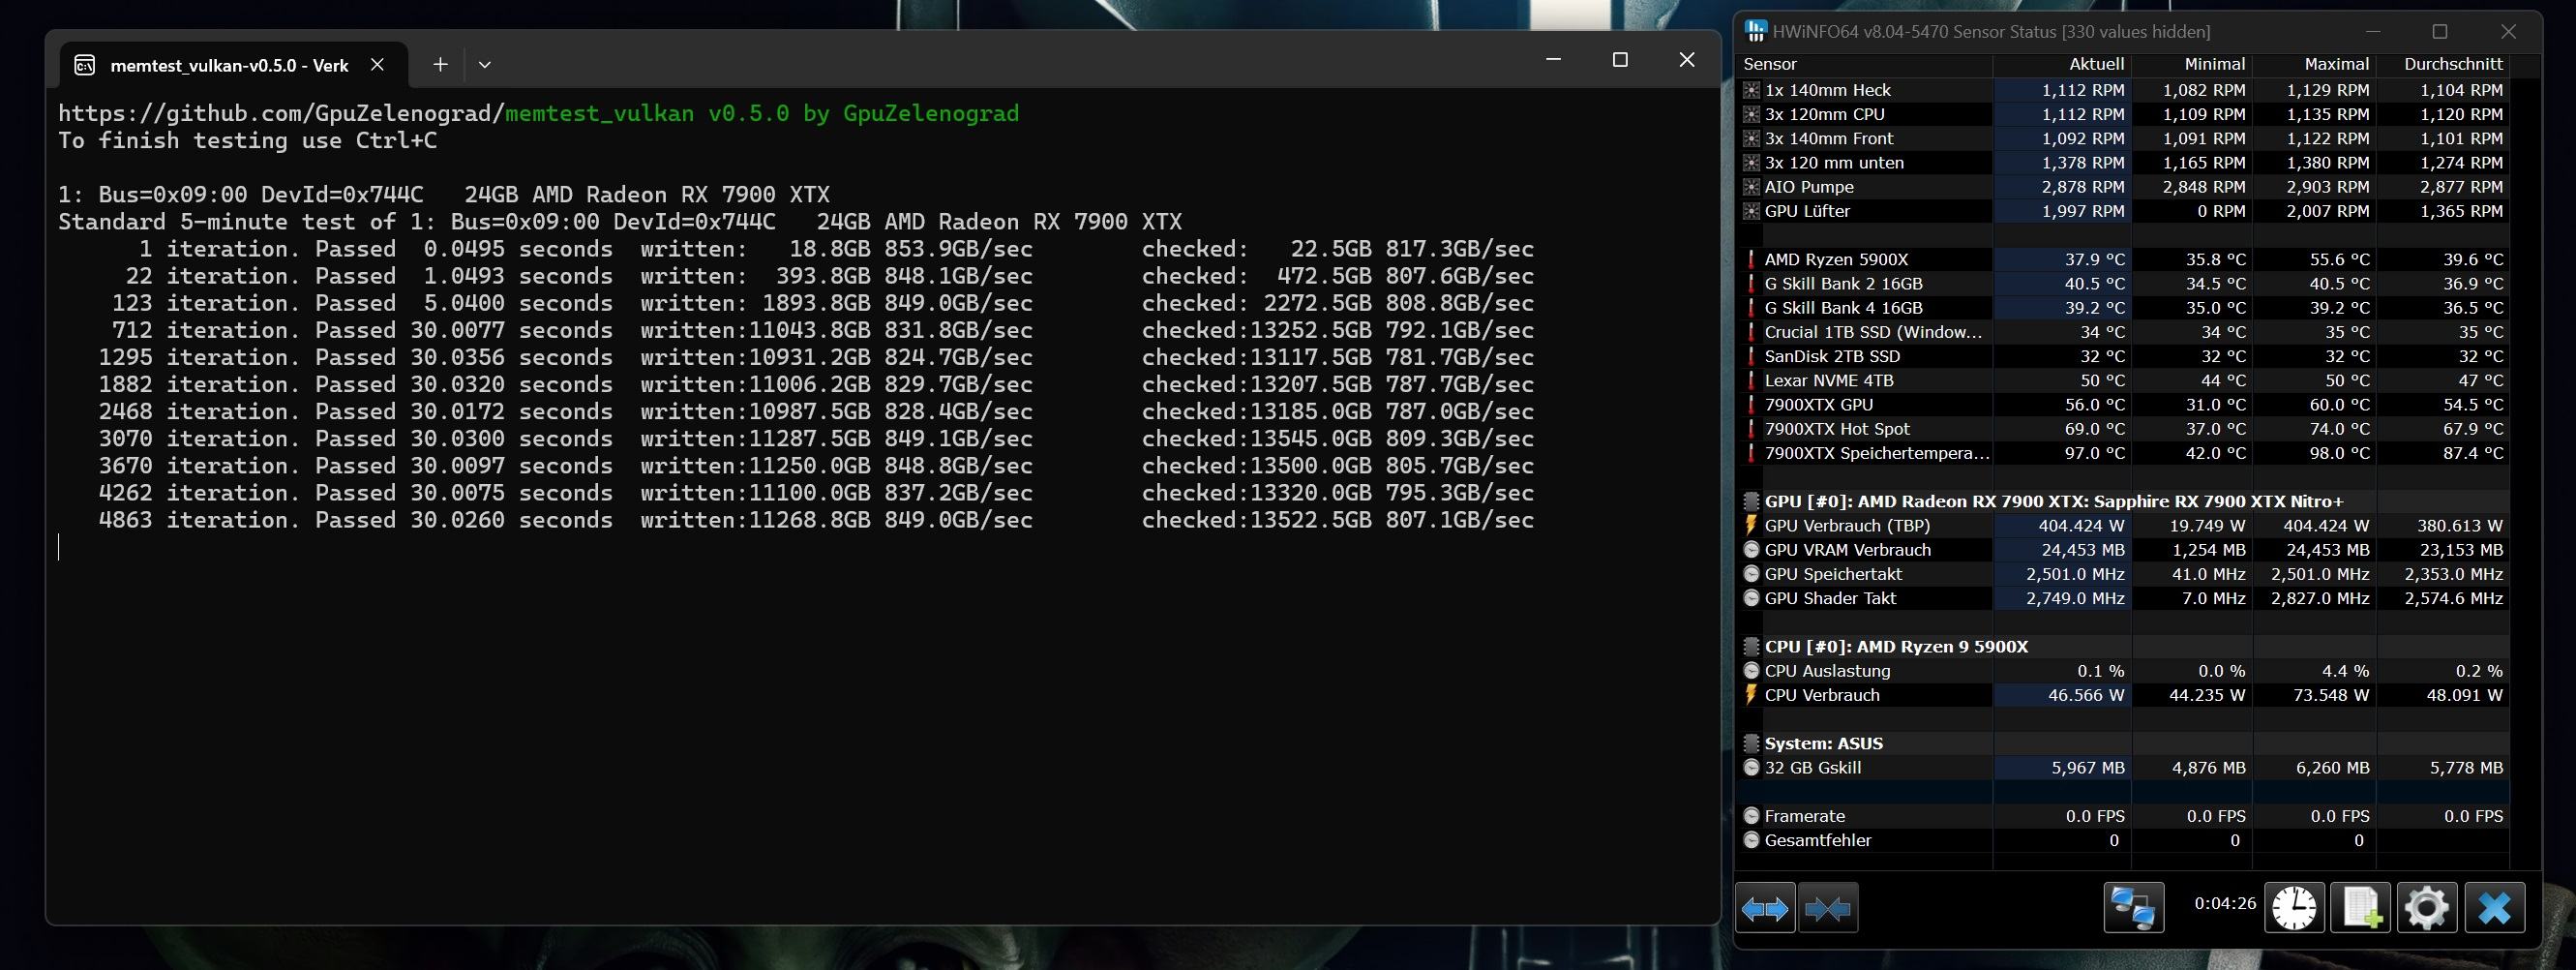
Task: Click the fan icon of 1x 140mm Heck
Action: [1751, 90]
